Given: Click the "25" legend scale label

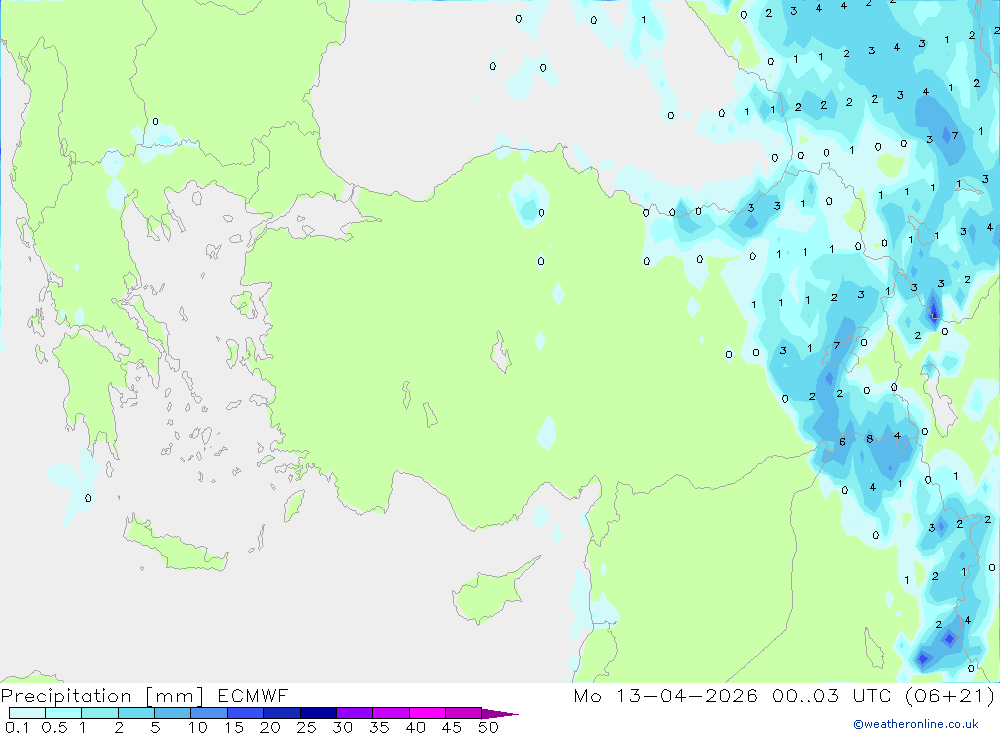Looking at the screenshot, I should (x=306, y=727).
